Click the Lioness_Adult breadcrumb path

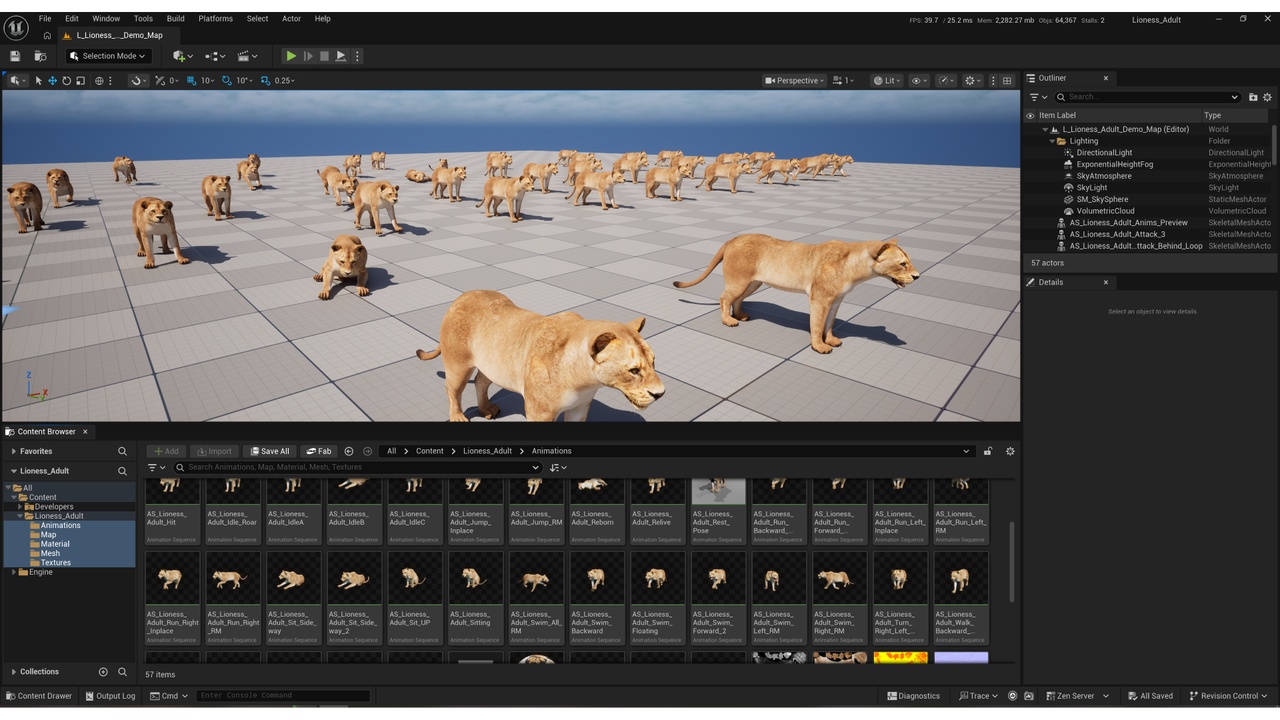(x=487, y=451)
